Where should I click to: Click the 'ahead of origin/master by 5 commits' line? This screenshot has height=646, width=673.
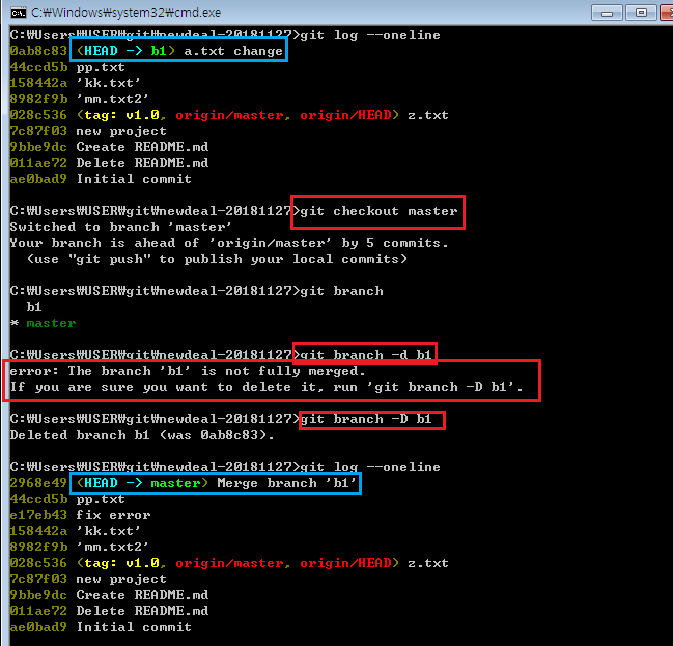pos(229,243)
